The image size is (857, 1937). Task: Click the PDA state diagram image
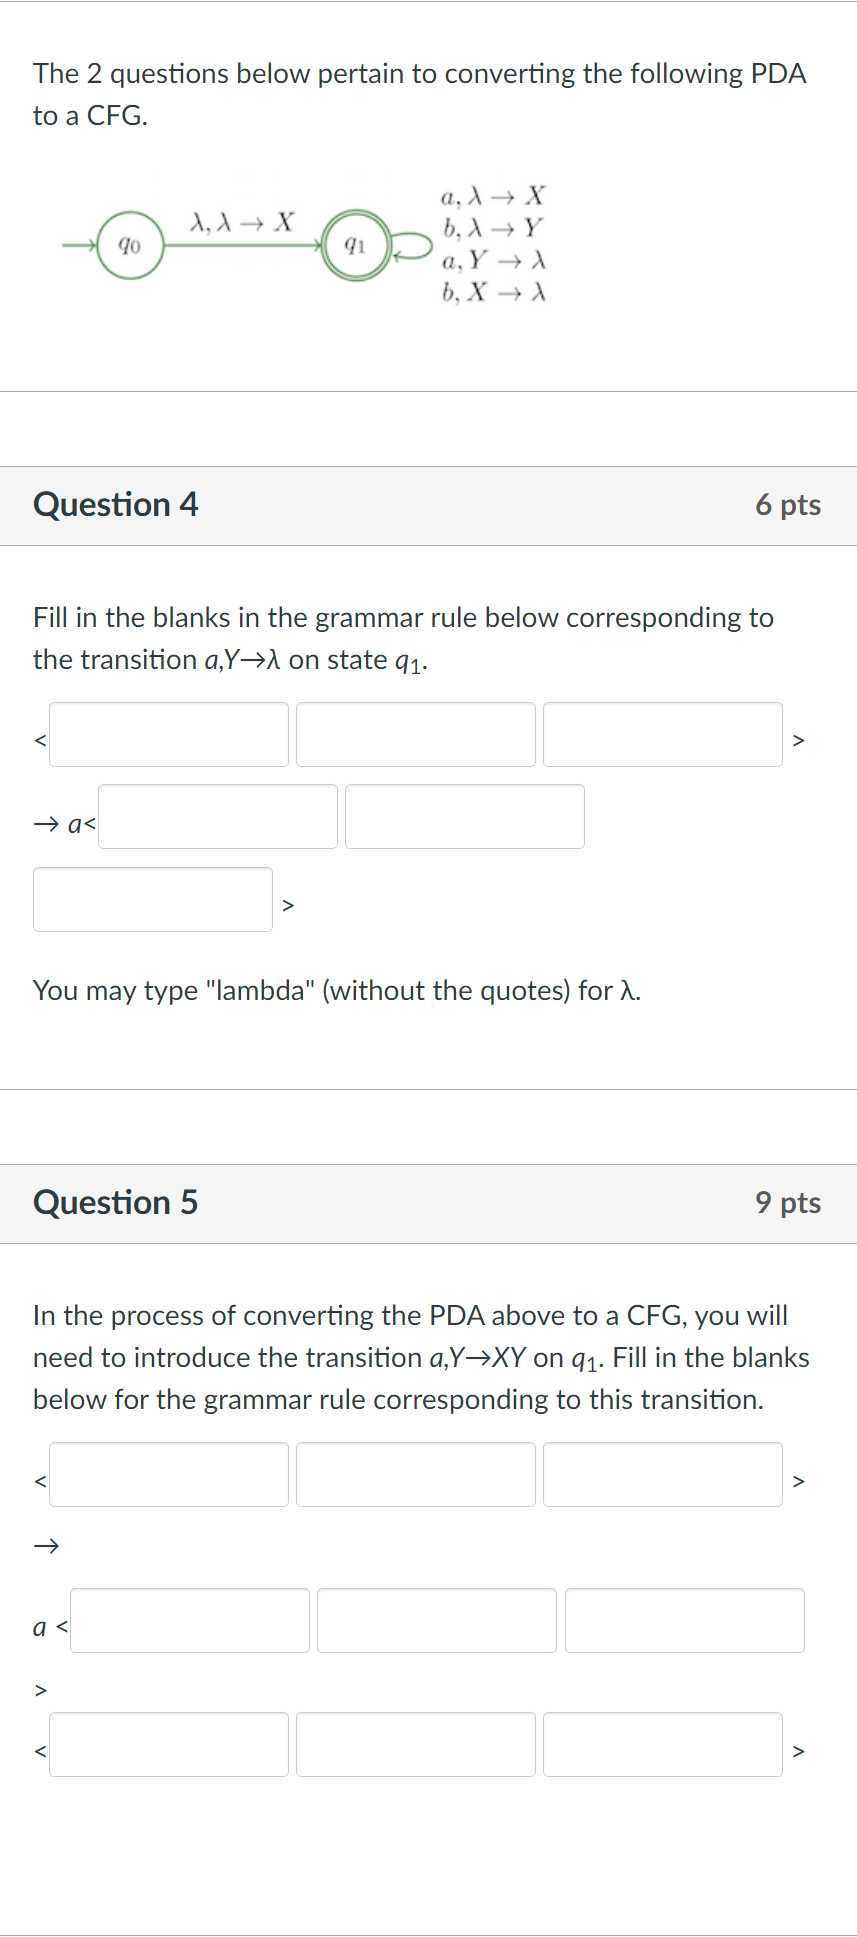pyautogui.click(x=300, y=245)
